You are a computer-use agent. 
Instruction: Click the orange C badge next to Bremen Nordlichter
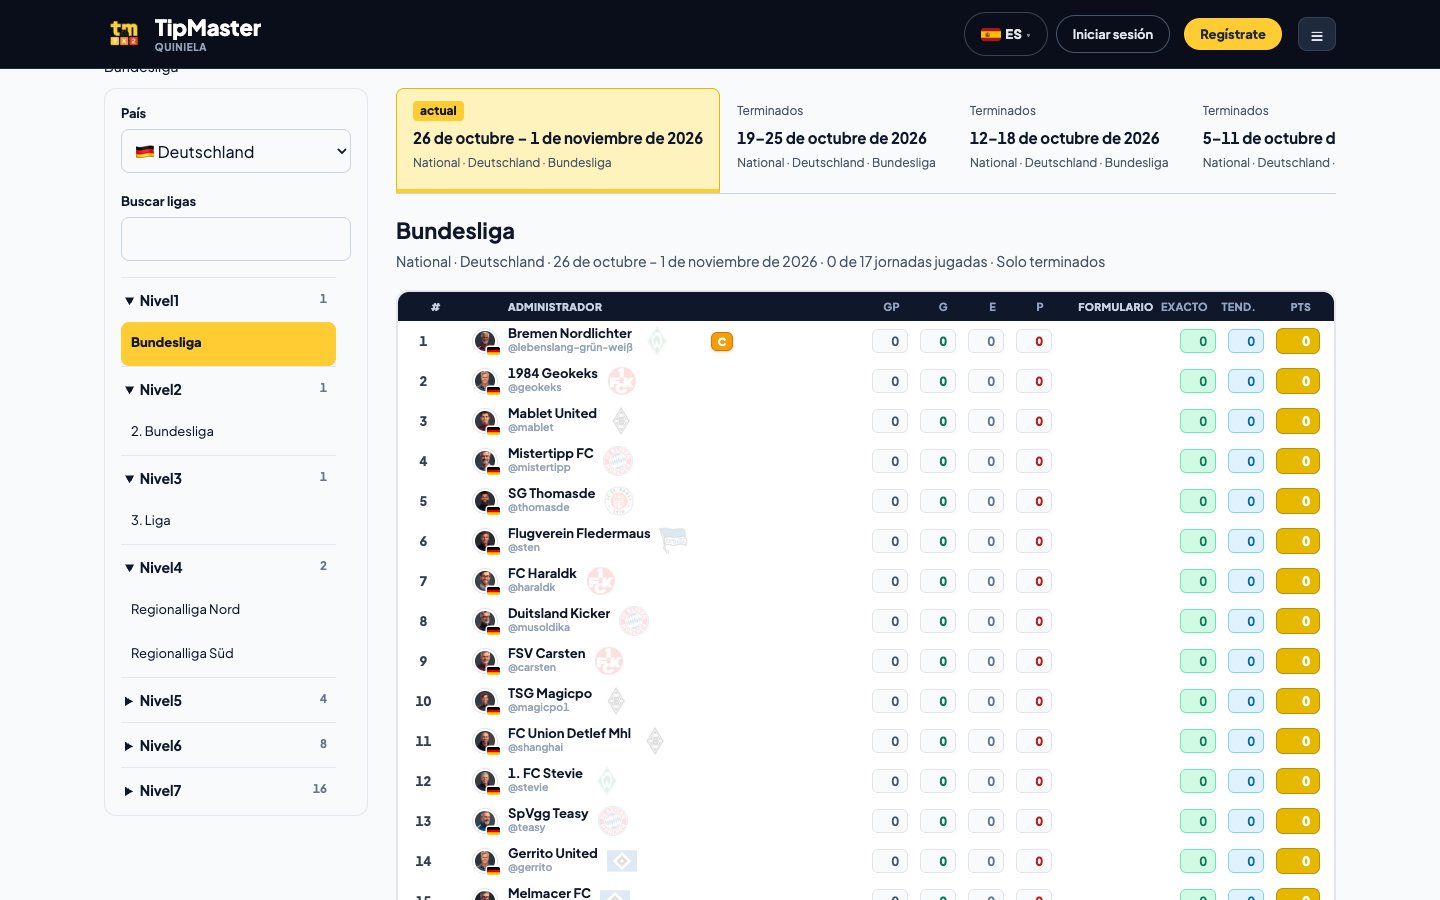coord(722,342)
